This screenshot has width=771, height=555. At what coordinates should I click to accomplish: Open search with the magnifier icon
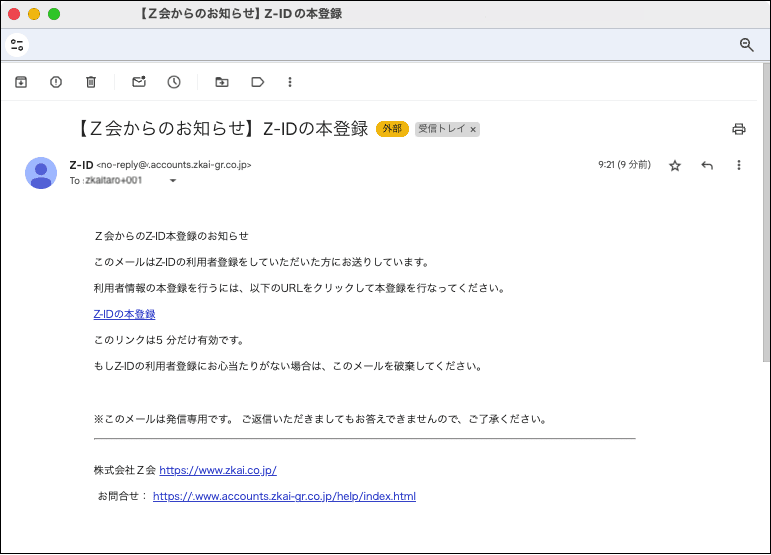point(746,45)
